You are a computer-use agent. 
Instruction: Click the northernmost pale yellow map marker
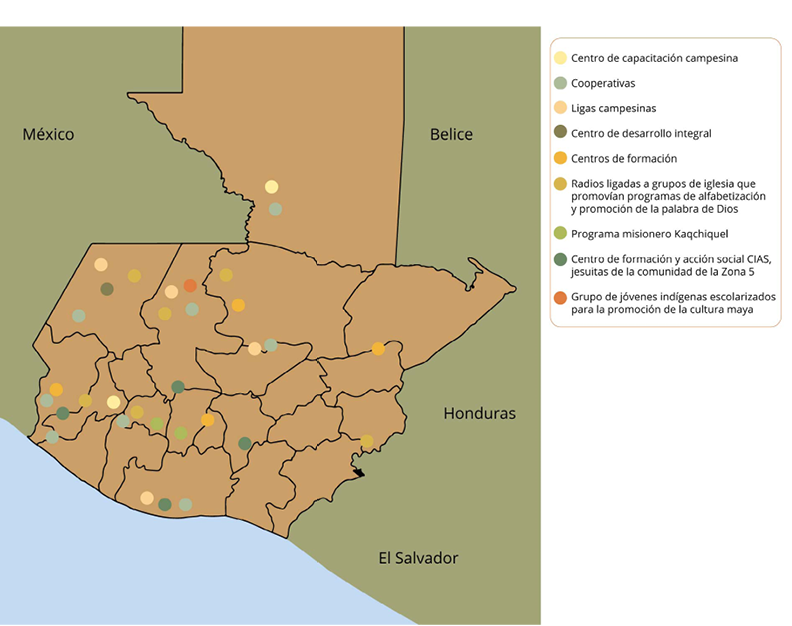[271, 187]
